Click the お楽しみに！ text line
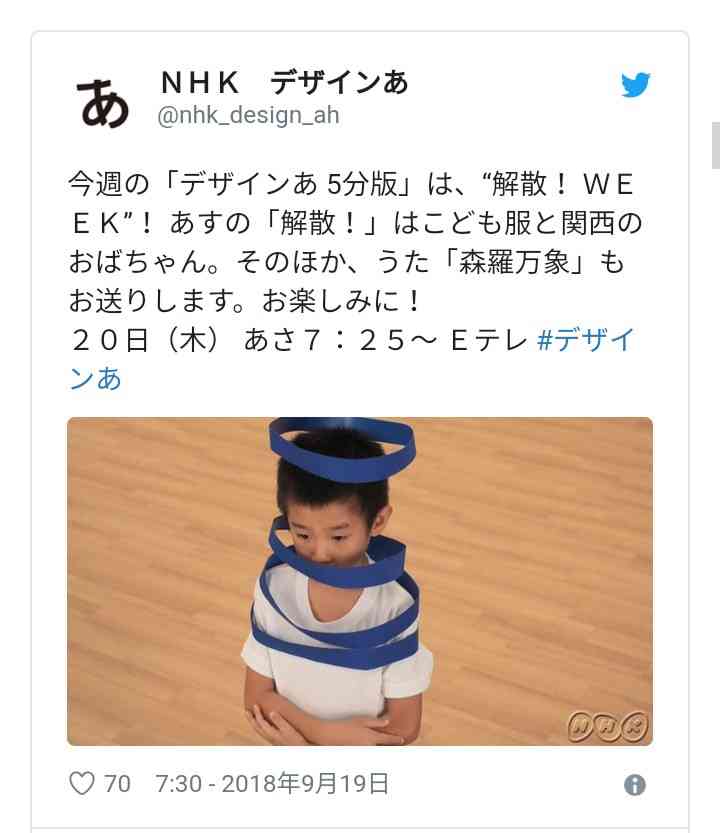 [342, 301]
